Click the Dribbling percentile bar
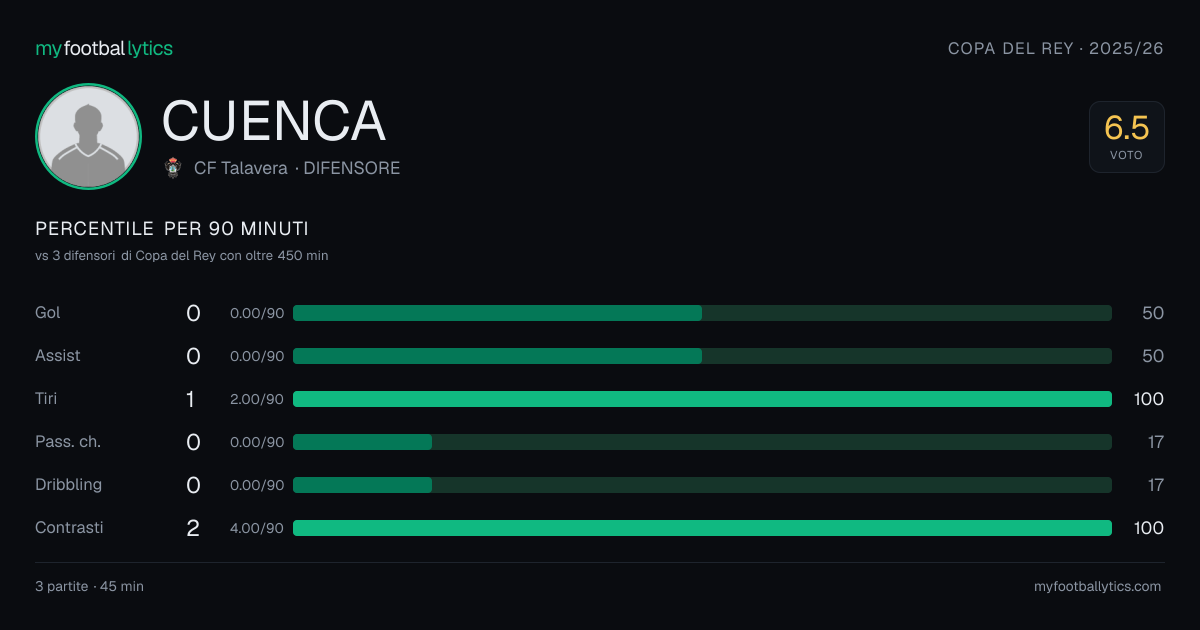This screenshot has width=1200, height=630. click(x=702, y=485)
